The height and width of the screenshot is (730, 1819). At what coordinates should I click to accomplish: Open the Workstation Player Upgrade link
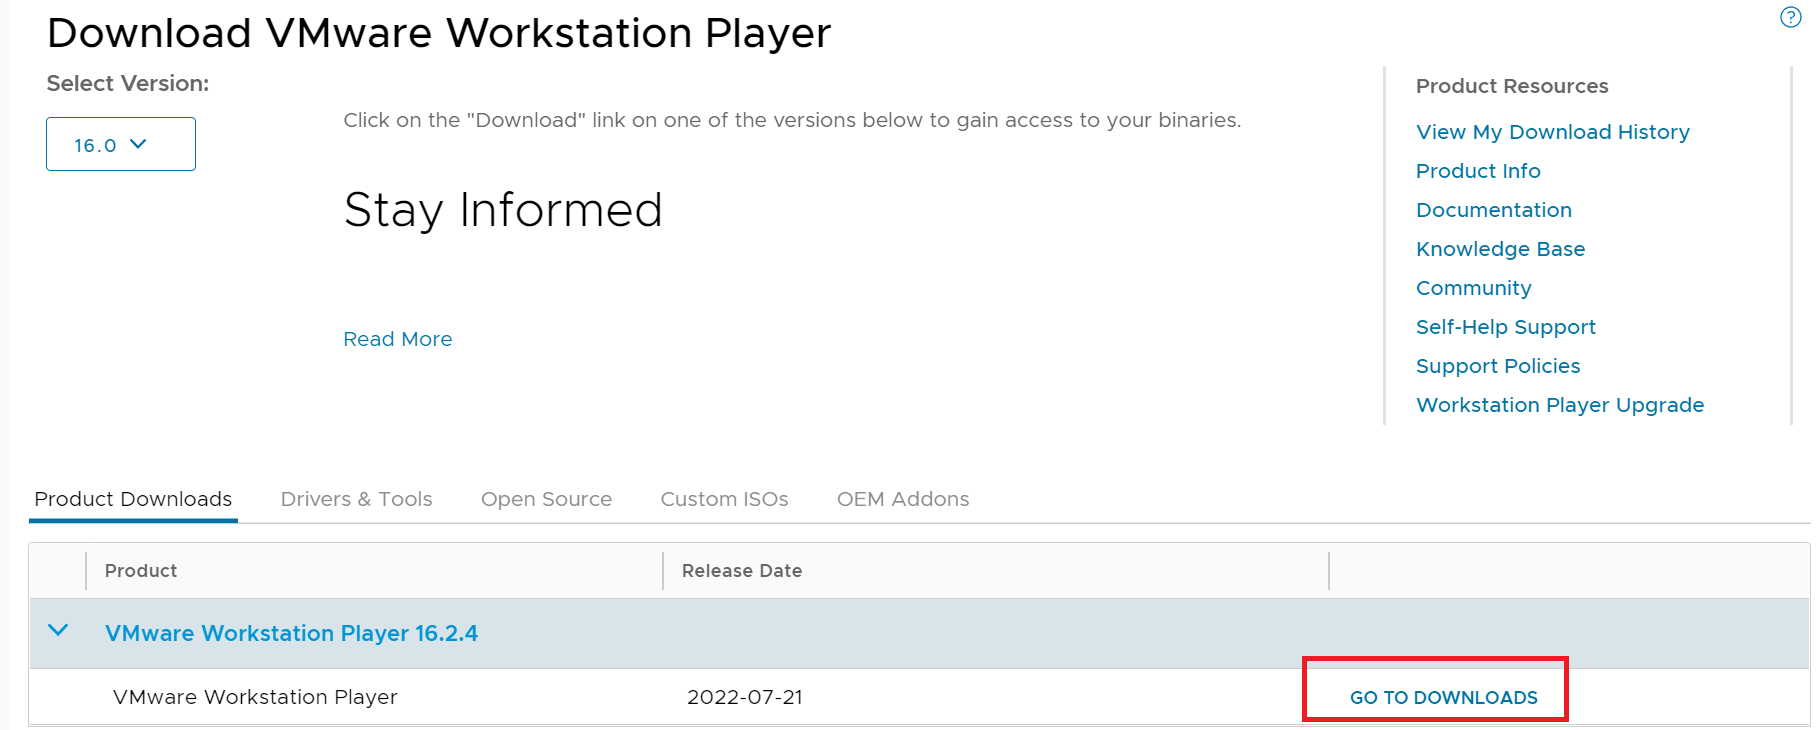[x=1559, y=405]
